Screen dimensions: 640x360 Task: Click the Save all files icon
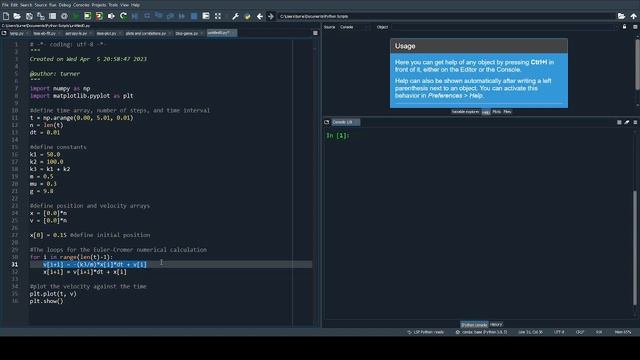[x=41, y=16]
